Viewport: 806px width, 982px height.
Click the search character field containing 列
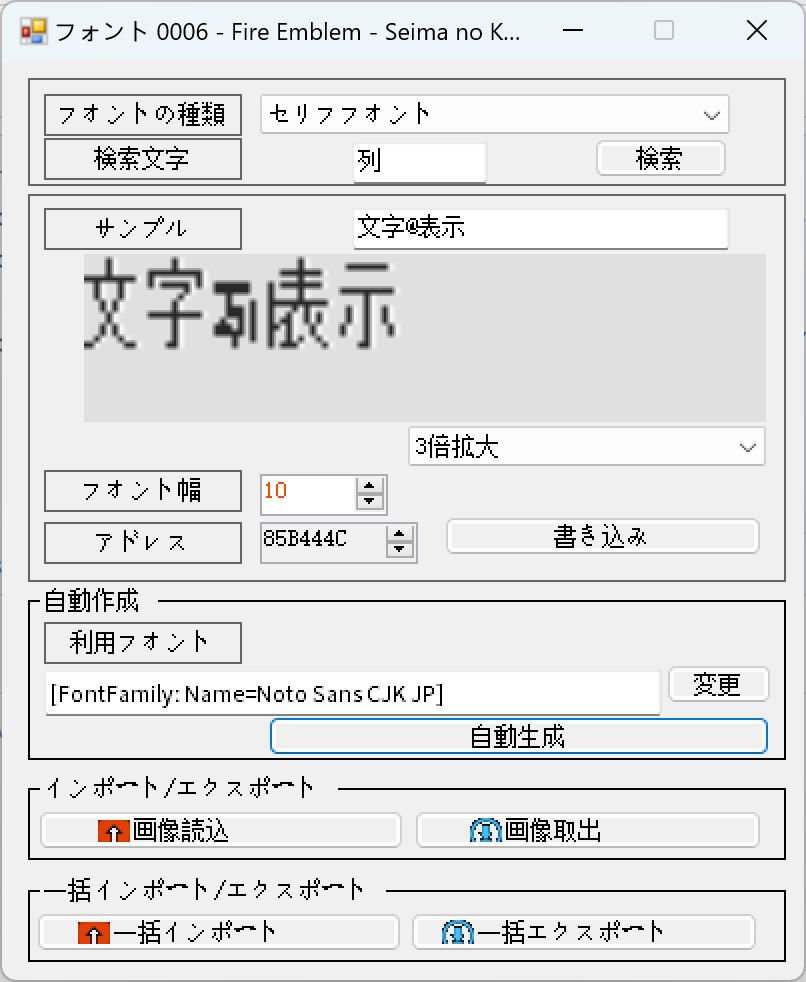tap(420, 160)
